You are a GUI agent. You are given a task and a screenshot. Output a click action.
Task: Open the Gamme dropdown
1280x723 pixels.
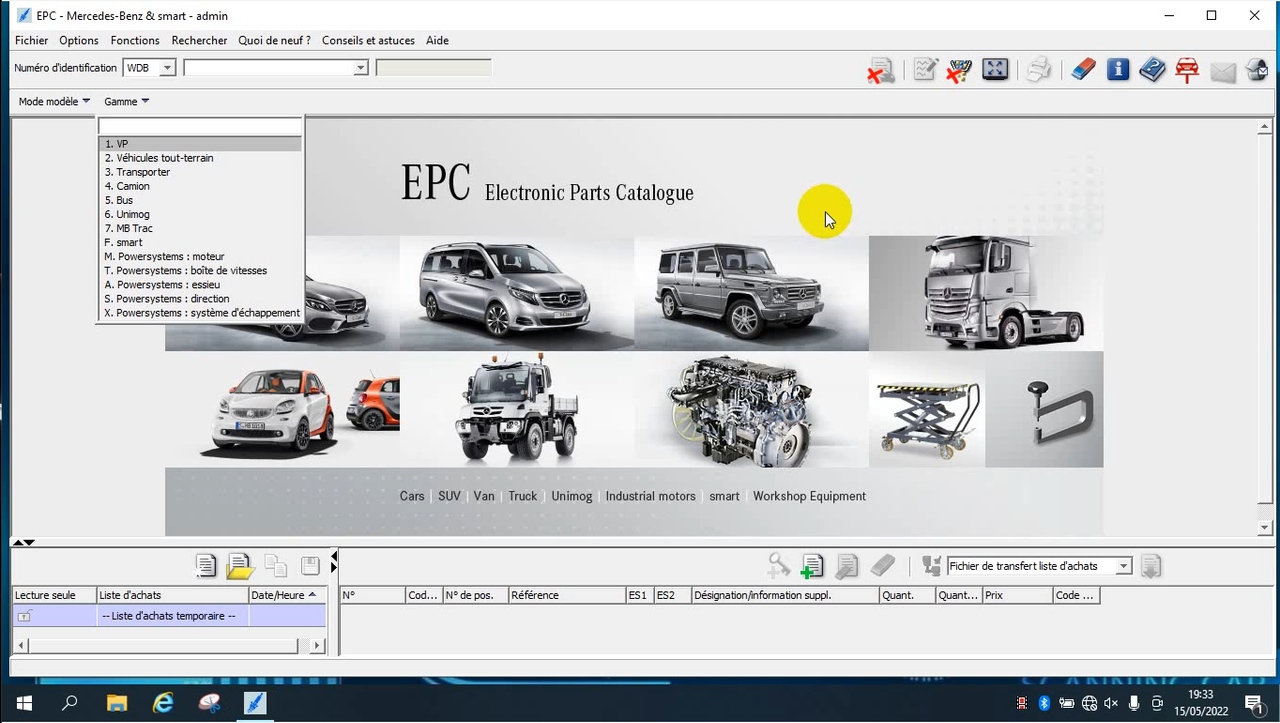point(127,101)
